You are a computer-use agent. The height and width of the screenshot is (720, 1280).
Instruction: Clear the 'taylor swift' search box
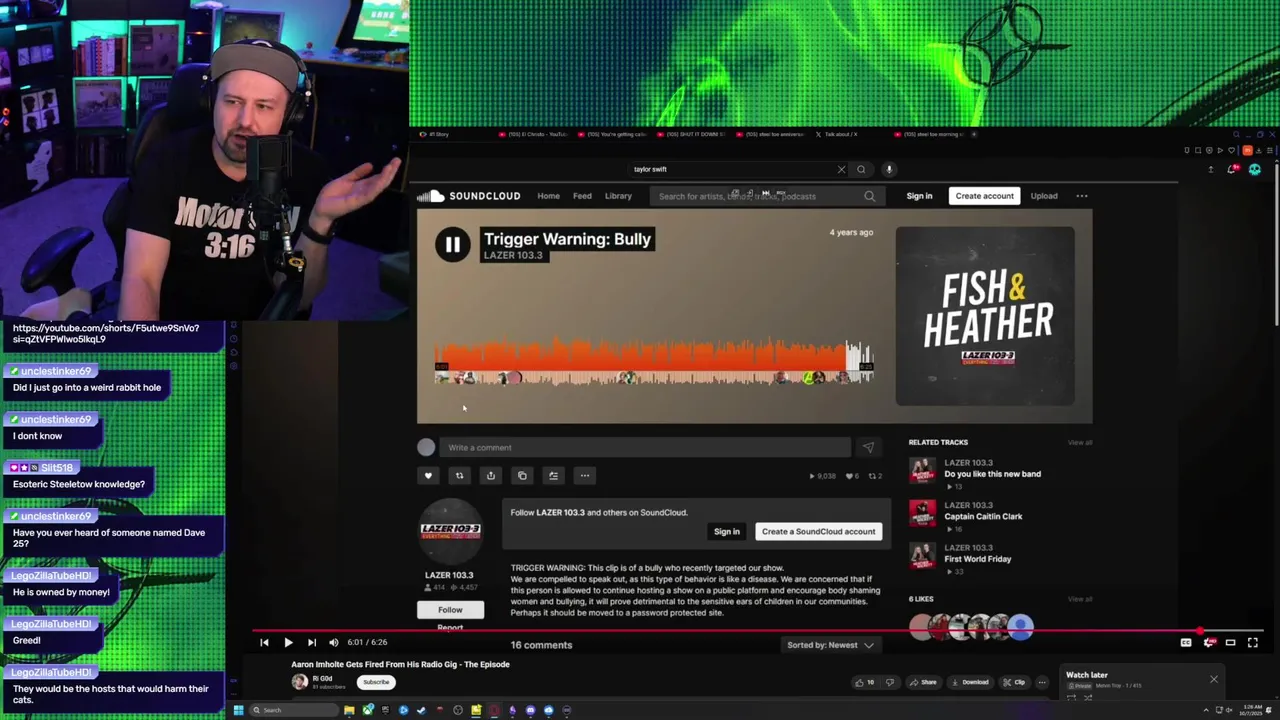(x=841, y=169)
